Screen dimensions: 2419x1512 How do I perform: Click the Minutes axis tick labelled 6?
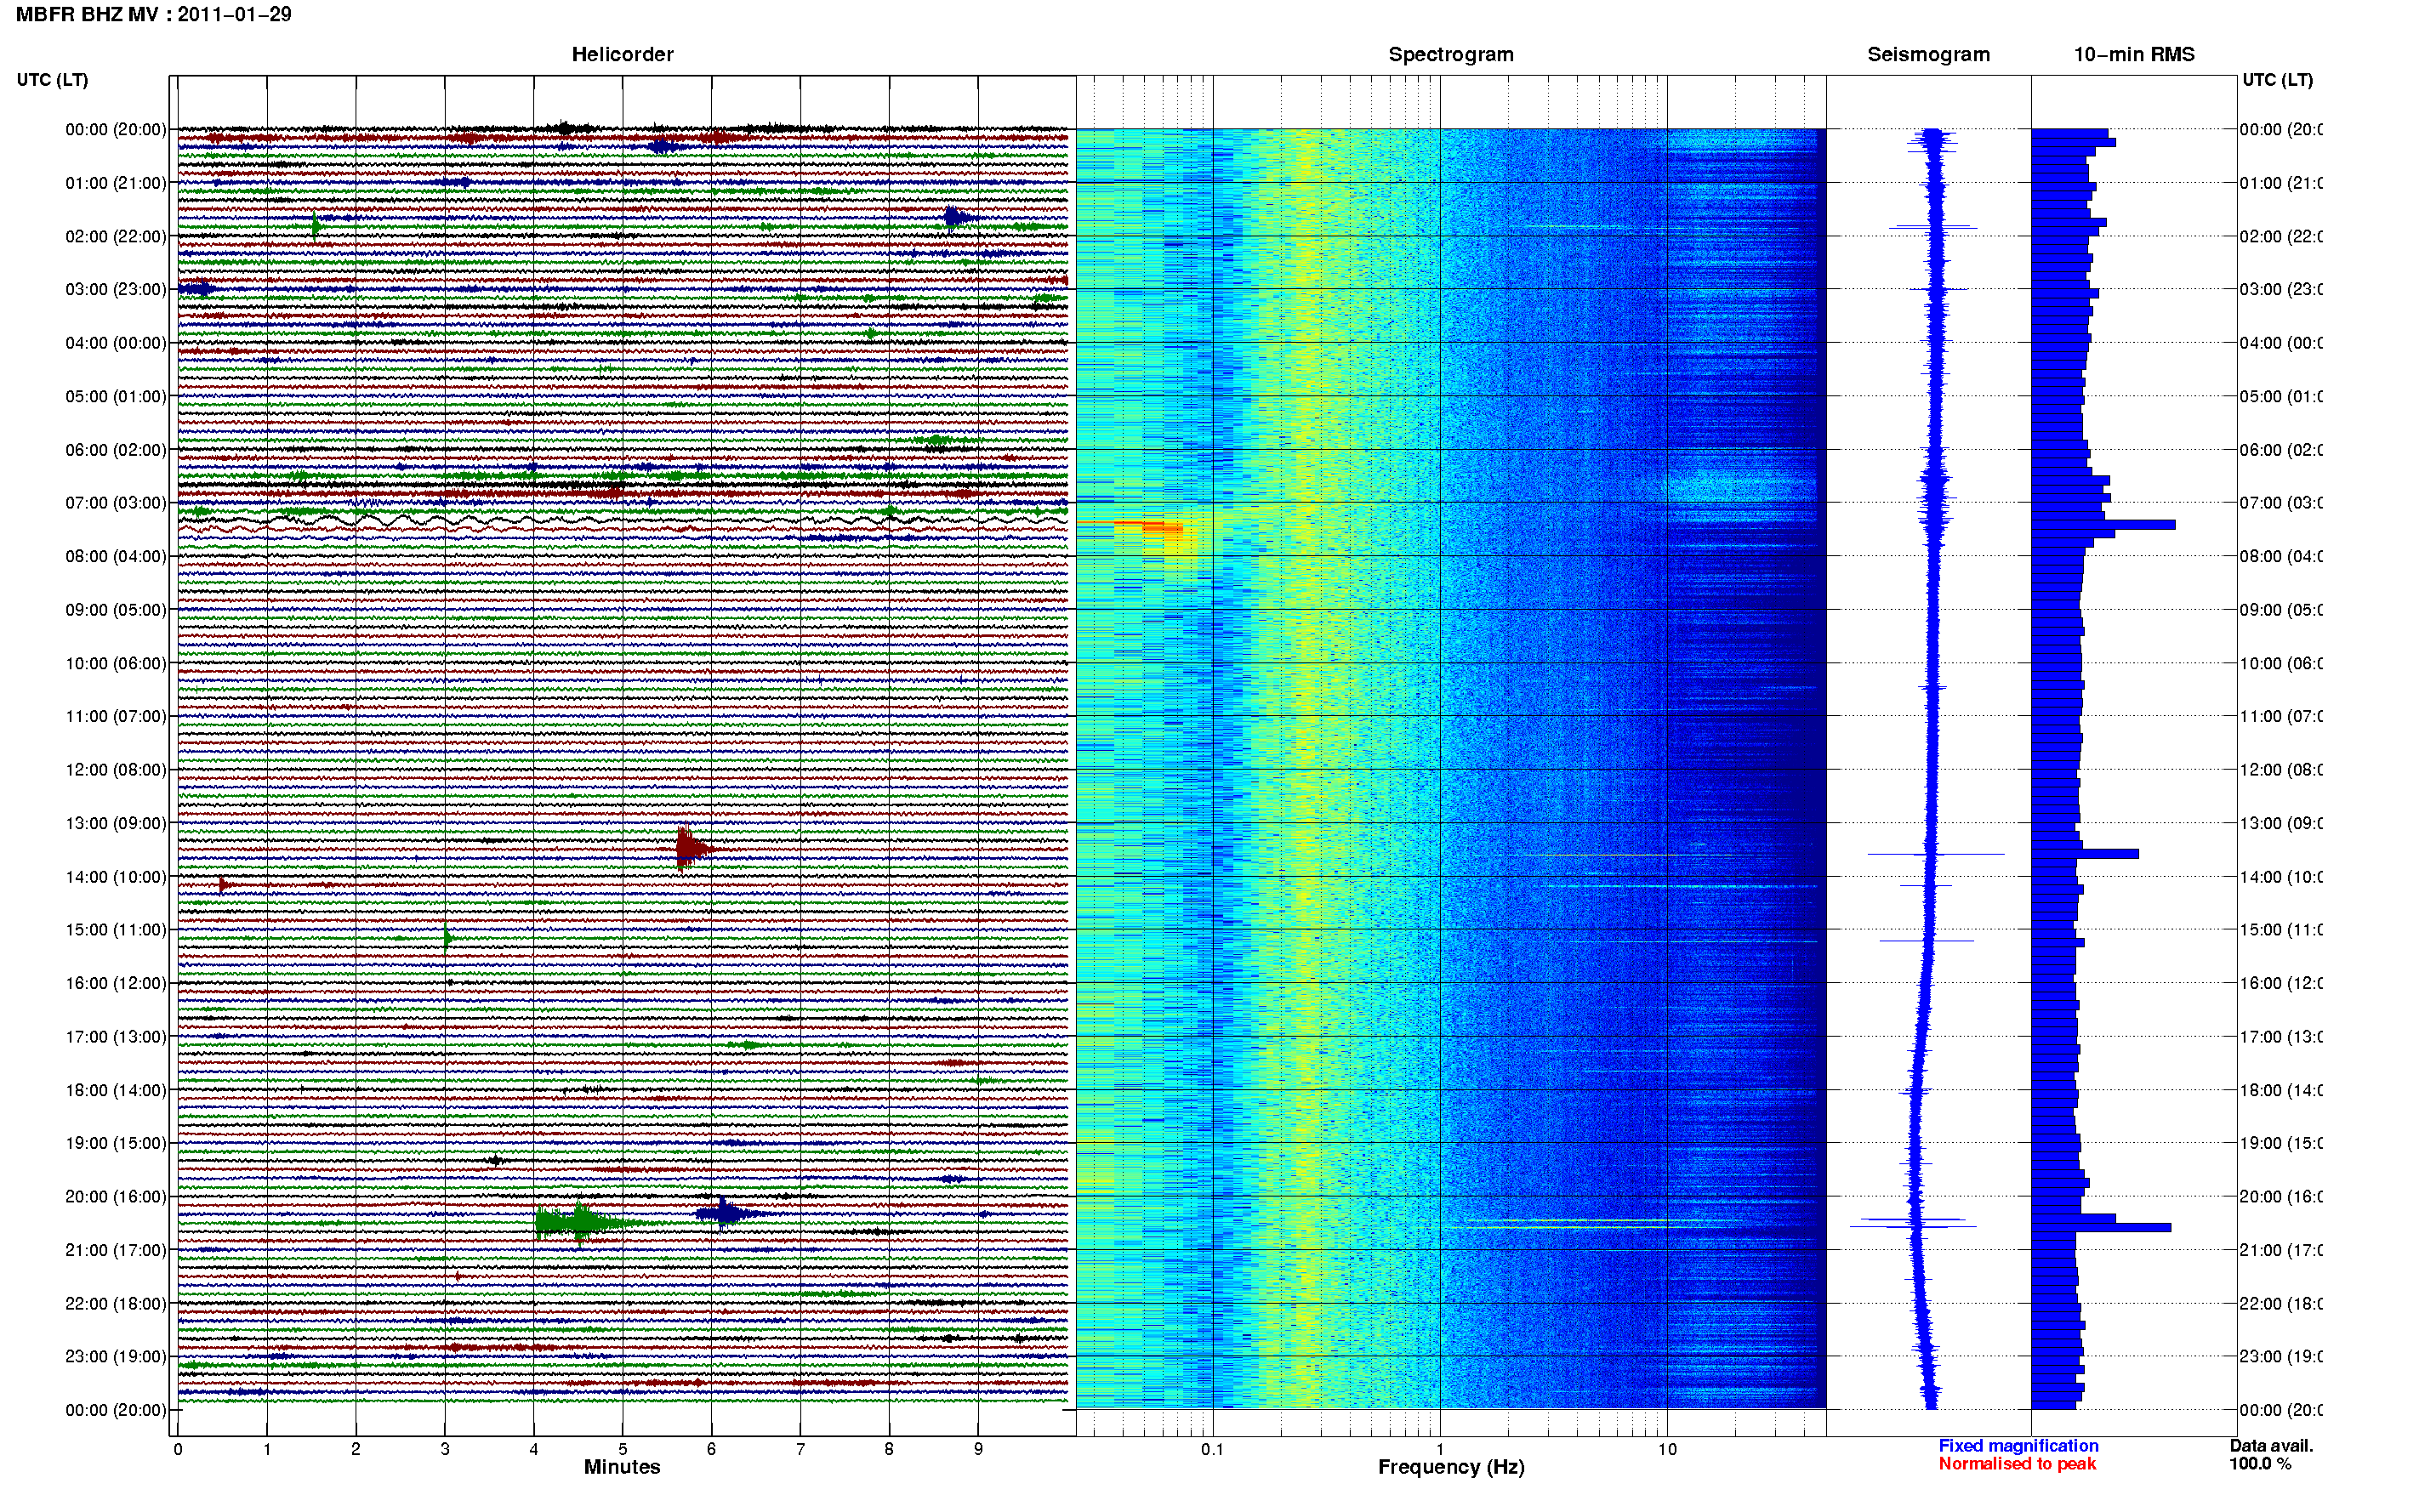click(x=711, y=1449)
